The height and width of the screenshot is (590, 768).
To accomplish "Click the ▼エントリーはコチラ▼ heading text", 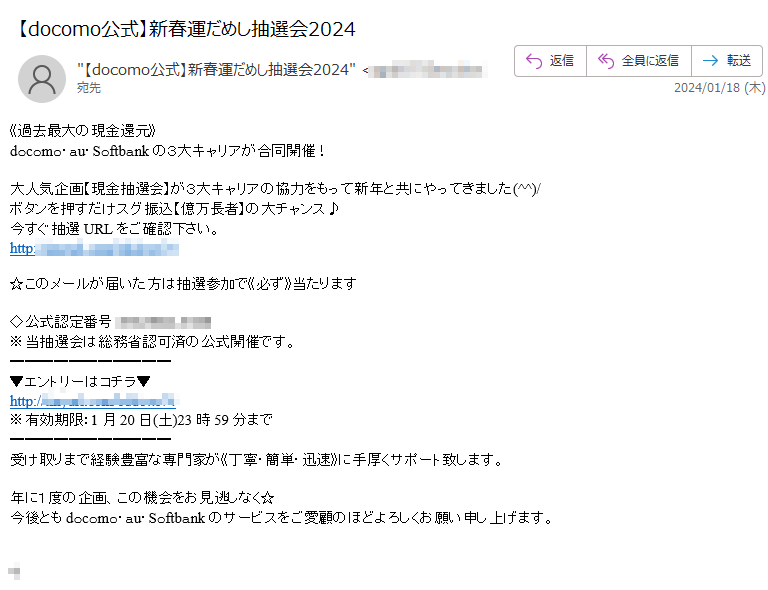I will pos(80,381).
